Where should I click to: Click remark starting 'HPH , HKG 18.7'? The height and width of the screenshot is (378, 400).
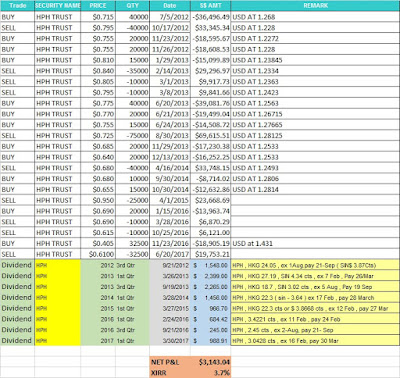[x=315, y=287]
